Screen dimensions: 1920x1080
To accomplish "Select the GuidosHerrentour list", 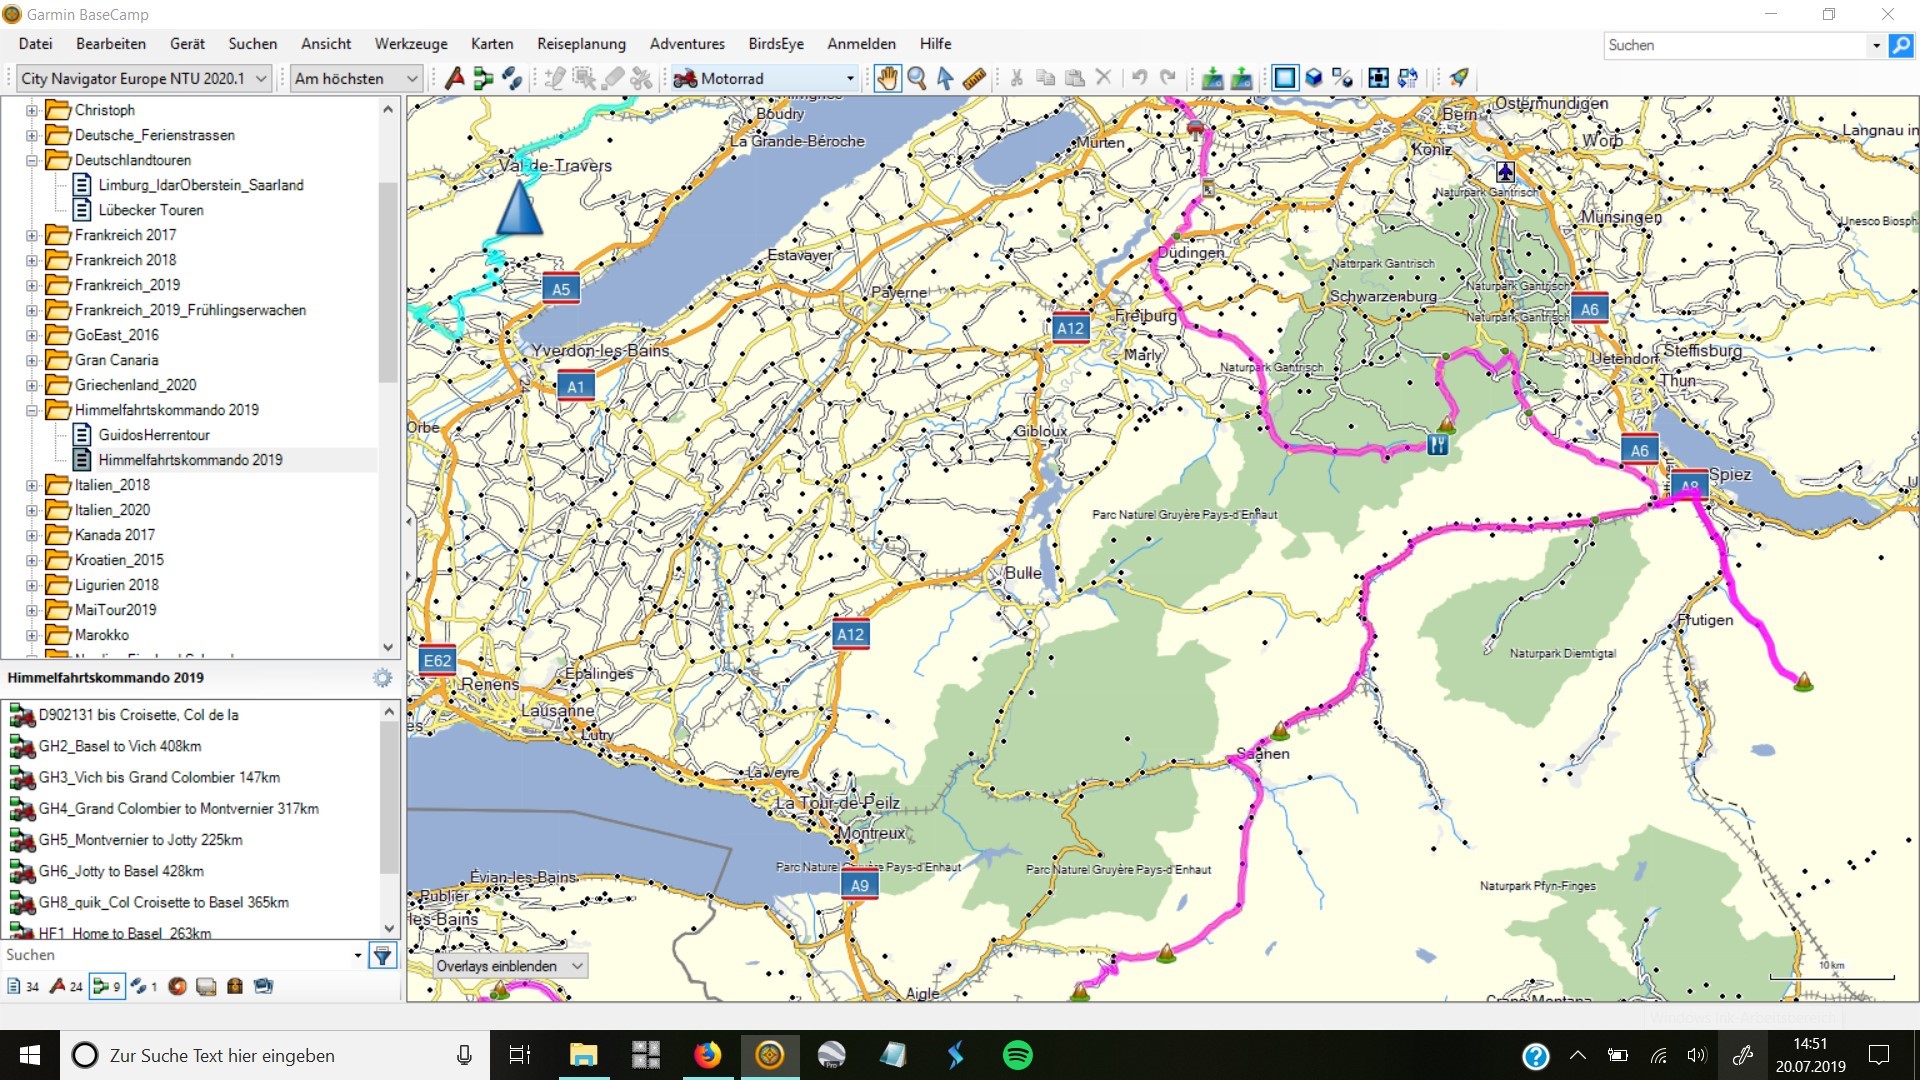I will point(154,435).
